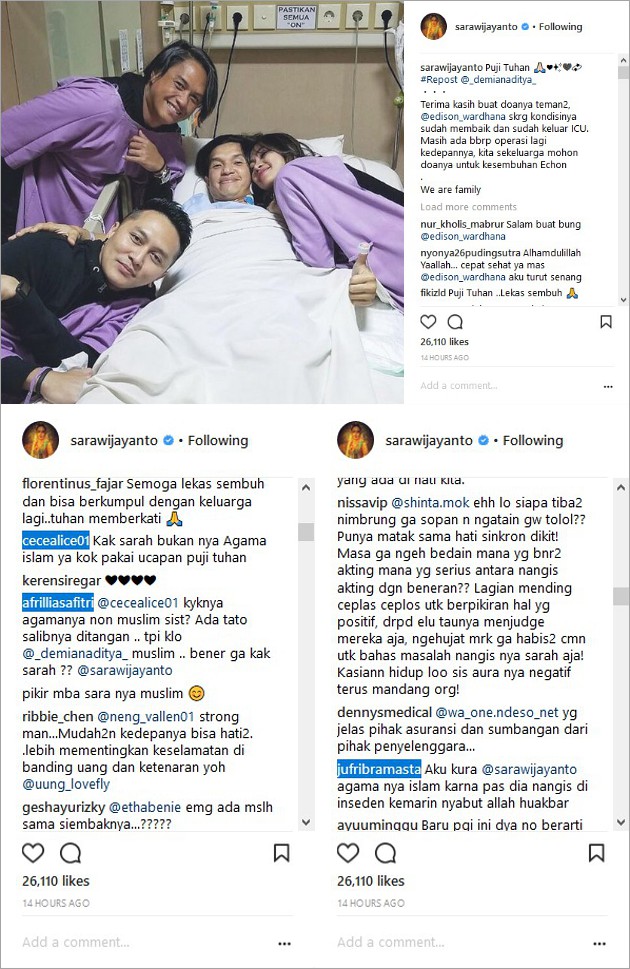Open more options dots in top panel
The width and height of the screenshot is (630, 969).
pos(608,386)
